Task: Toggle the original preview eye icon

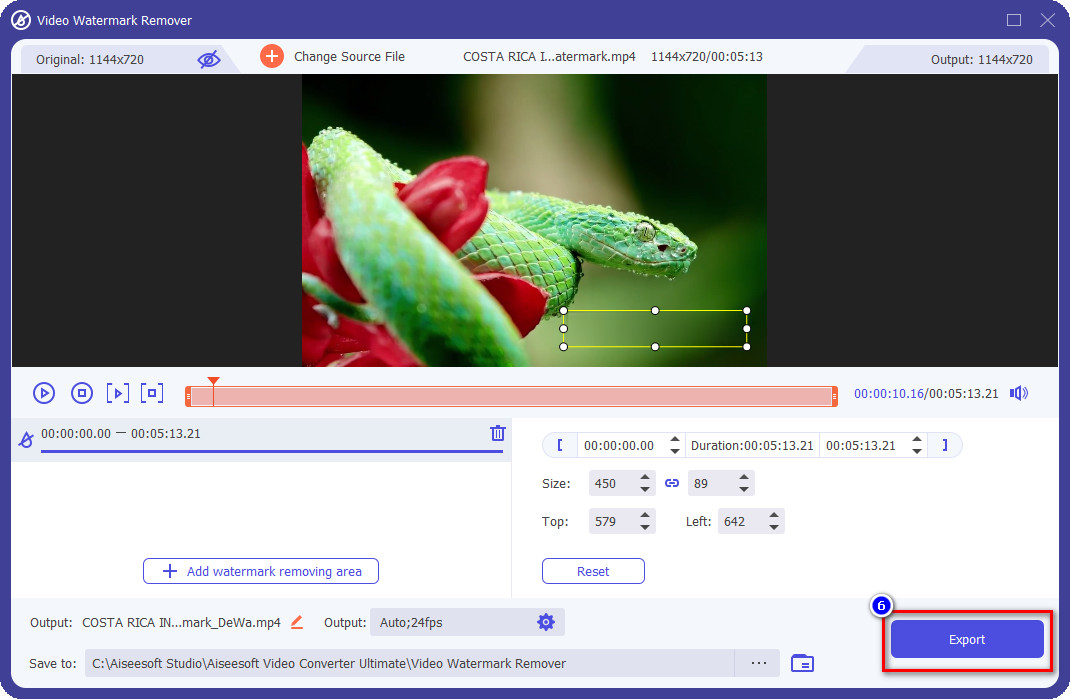Action: [208, 59]
